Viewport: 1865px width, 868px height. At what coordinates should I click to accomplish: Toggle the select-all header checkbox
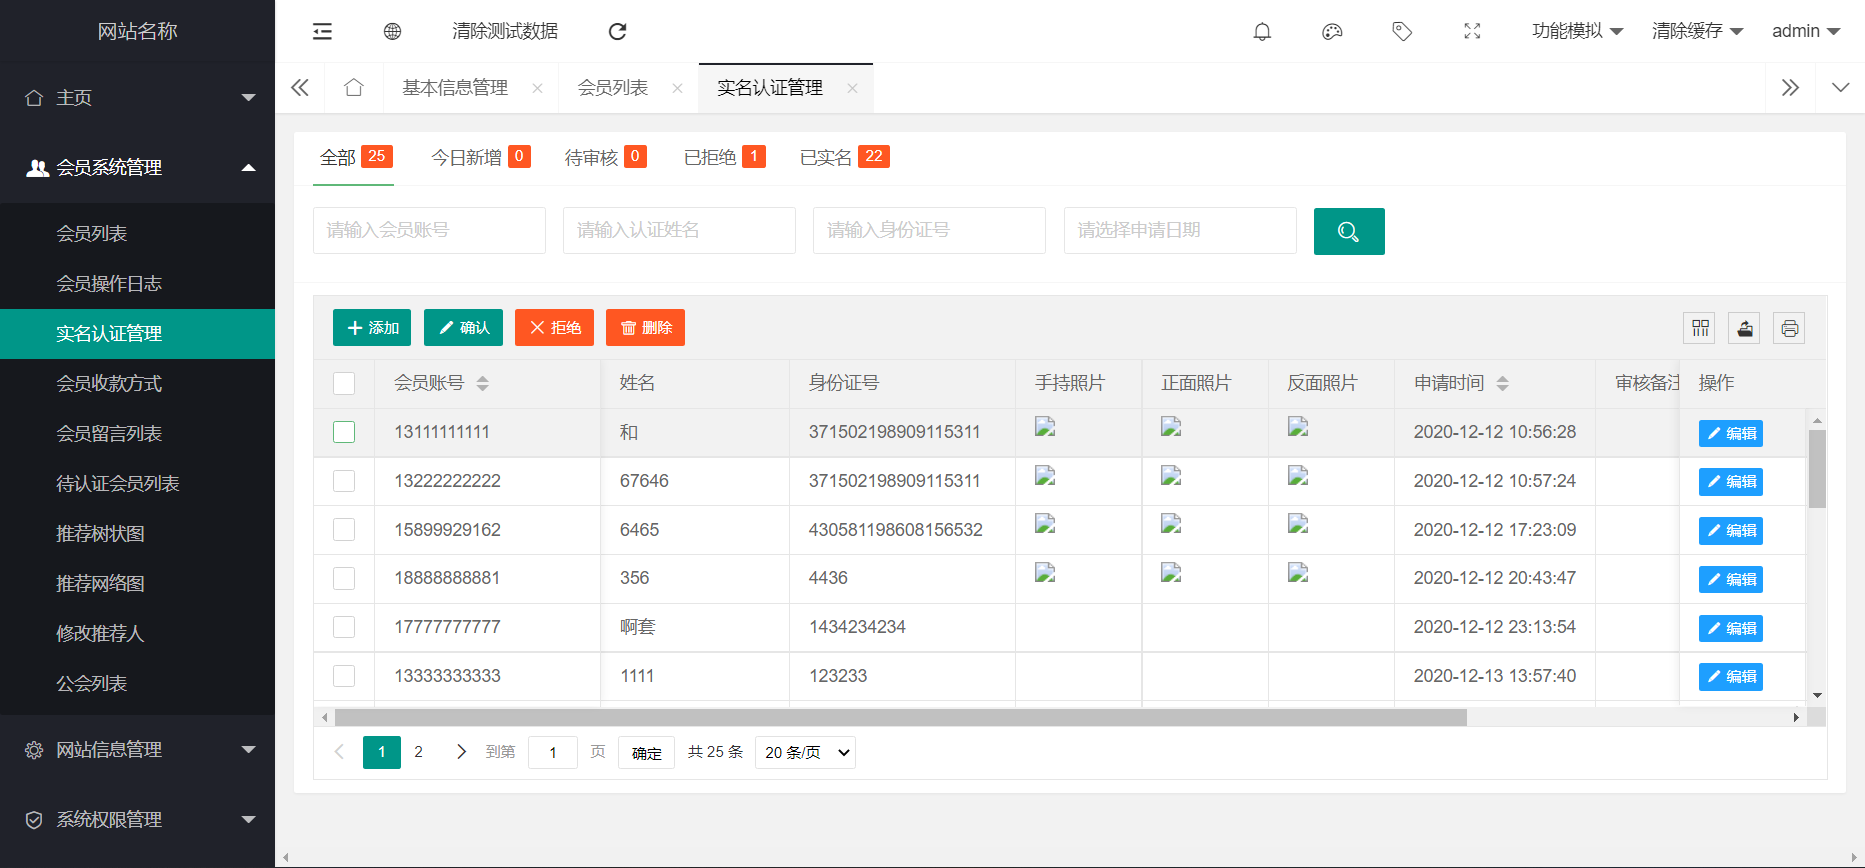click(344, 383)
